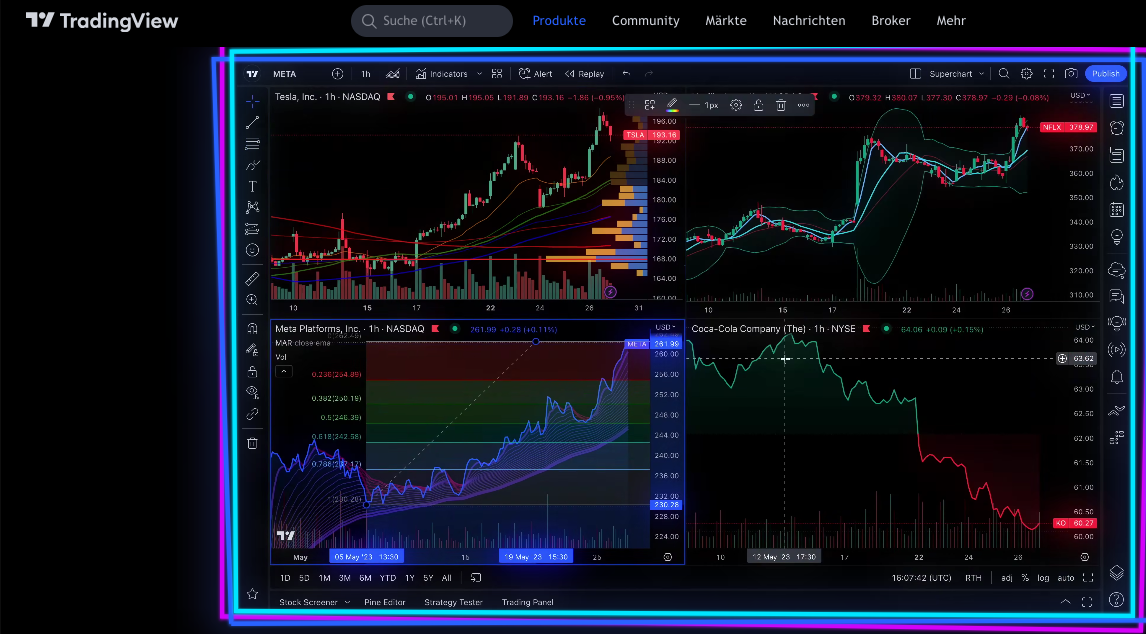Viewport: 1146px width, 634px height.
Task: Open the Community menu
Action: pyautogui.click(x=645, y=20)
